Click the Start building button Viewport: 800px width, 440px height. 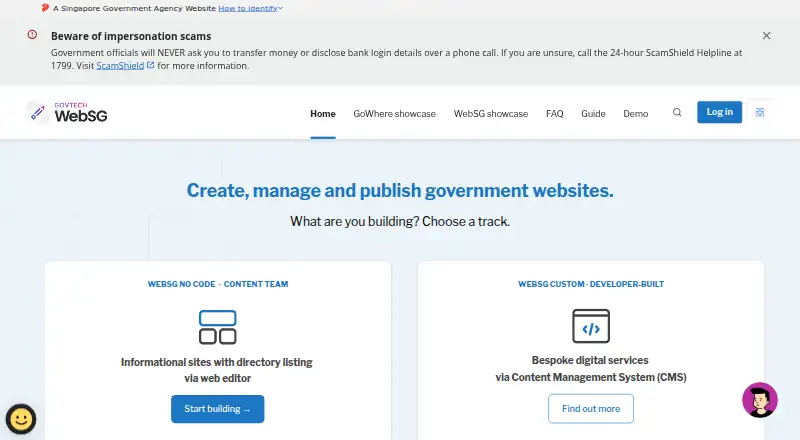(218, 409)
